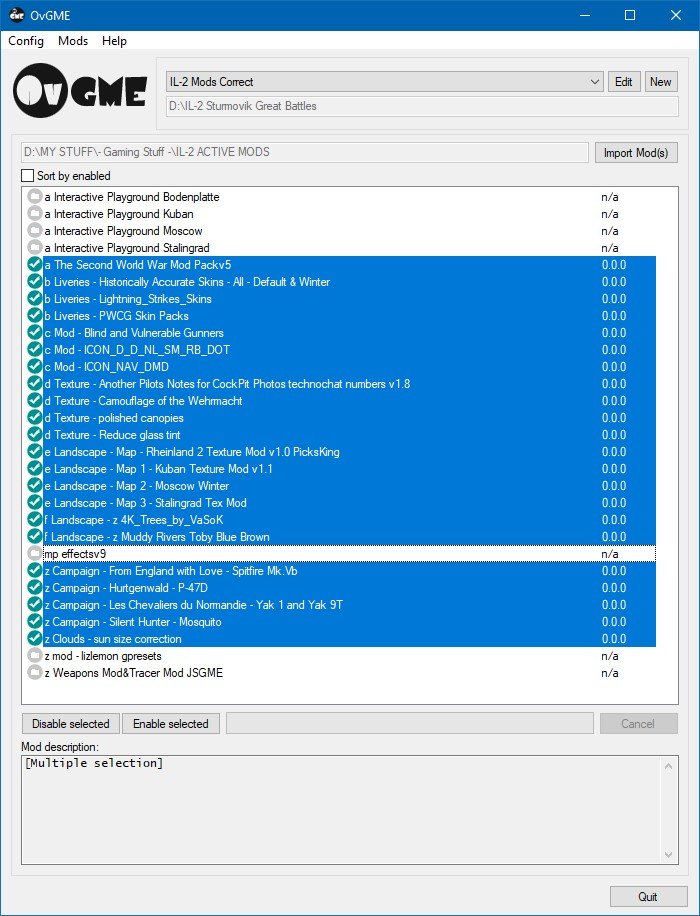Viewport: 700px width, 916px height.
Task: Click the status icon of Interactive Playground Stalingrad
Action: pyautogui.click(x=34, y=248)
